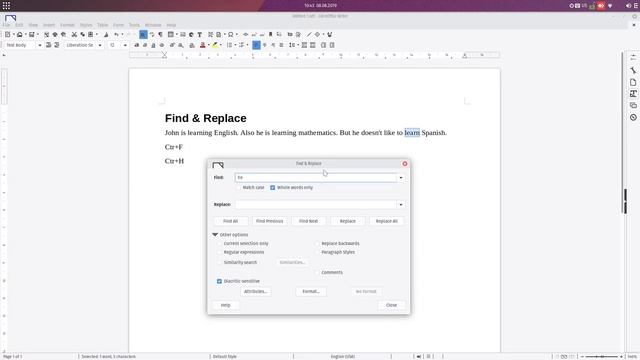Click the Print icon in toolbar
This screenshot has height=360, width=640.
tap(55, 35)
